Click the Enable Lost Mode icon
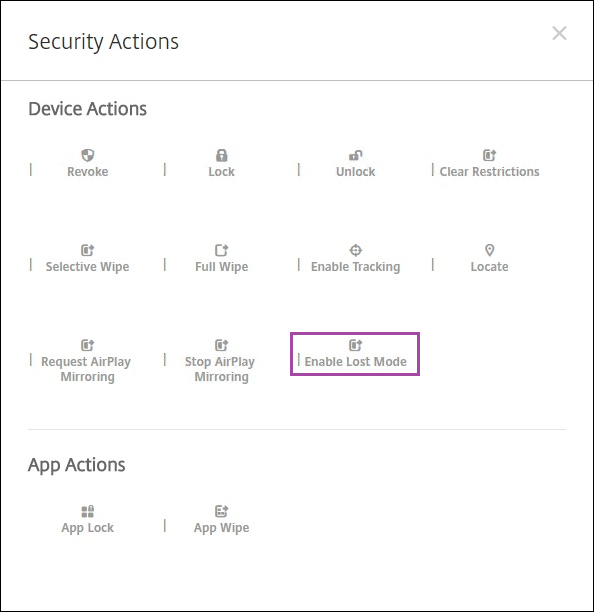 tap(356, 345)
